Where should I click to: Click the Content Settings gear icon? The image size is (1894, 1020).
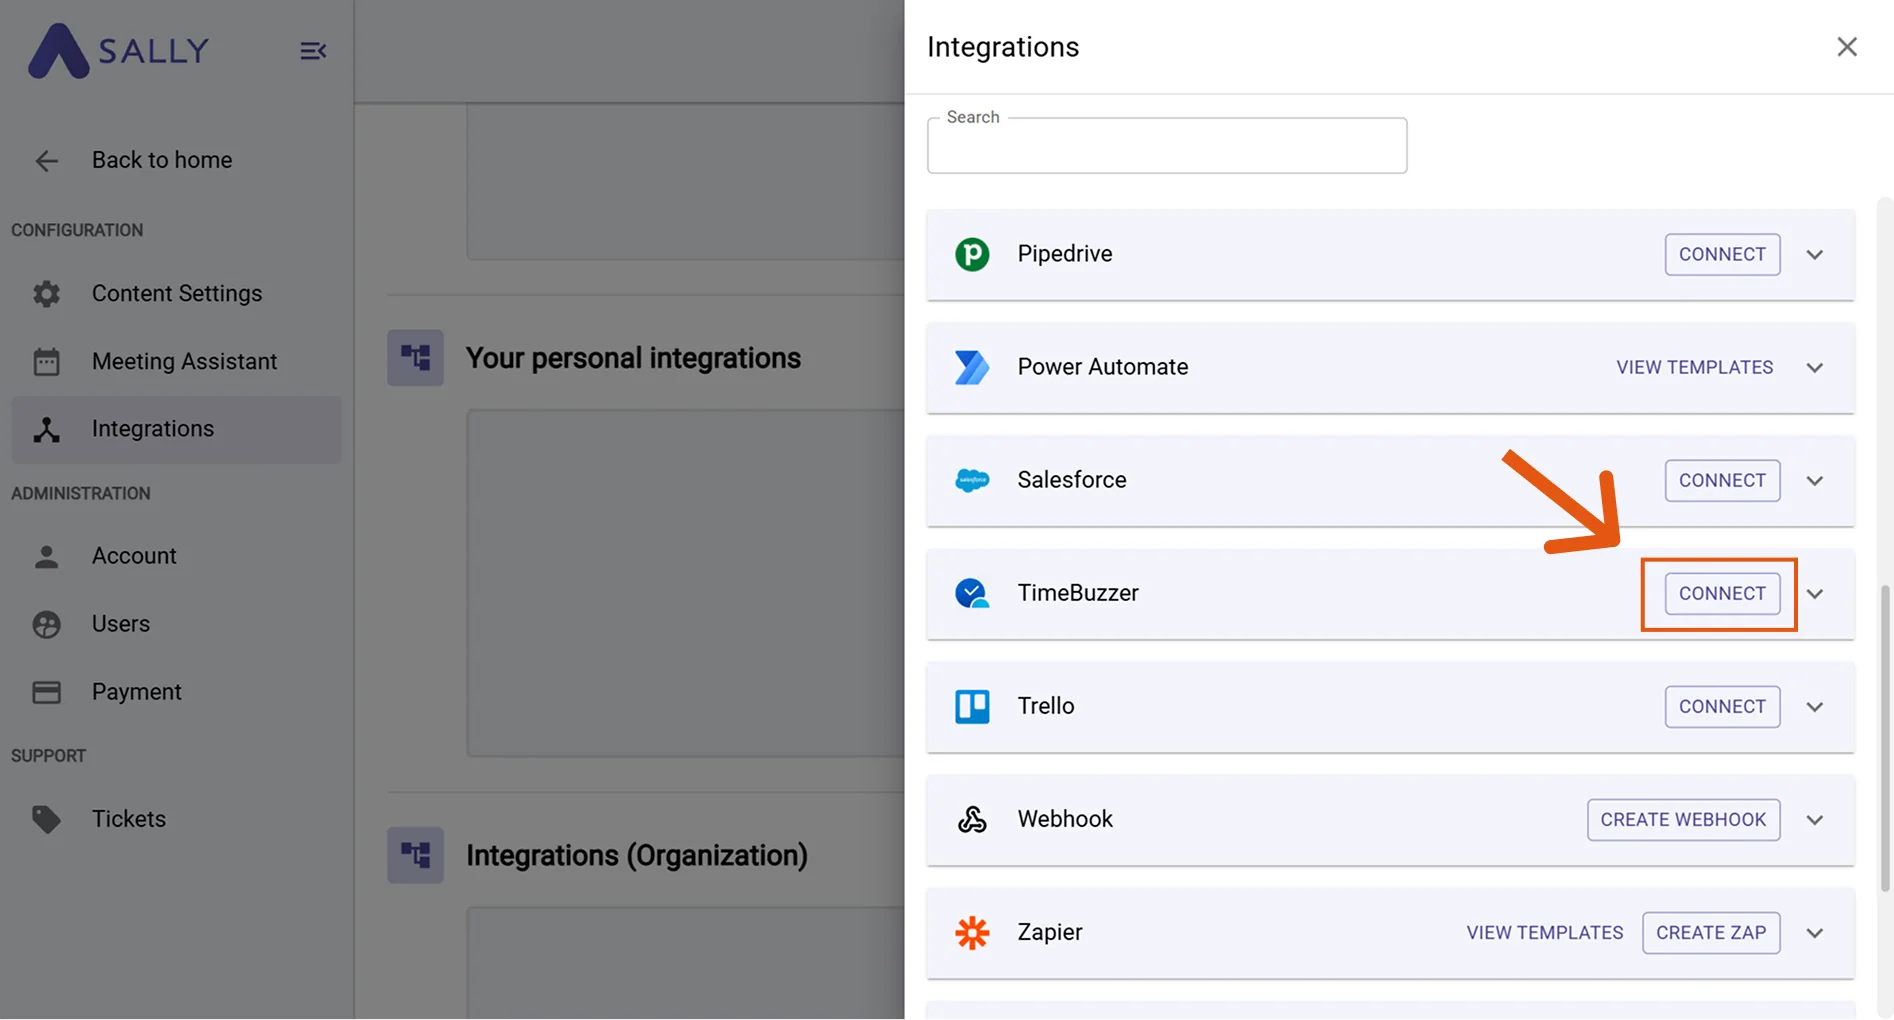(x=46, y=293)
